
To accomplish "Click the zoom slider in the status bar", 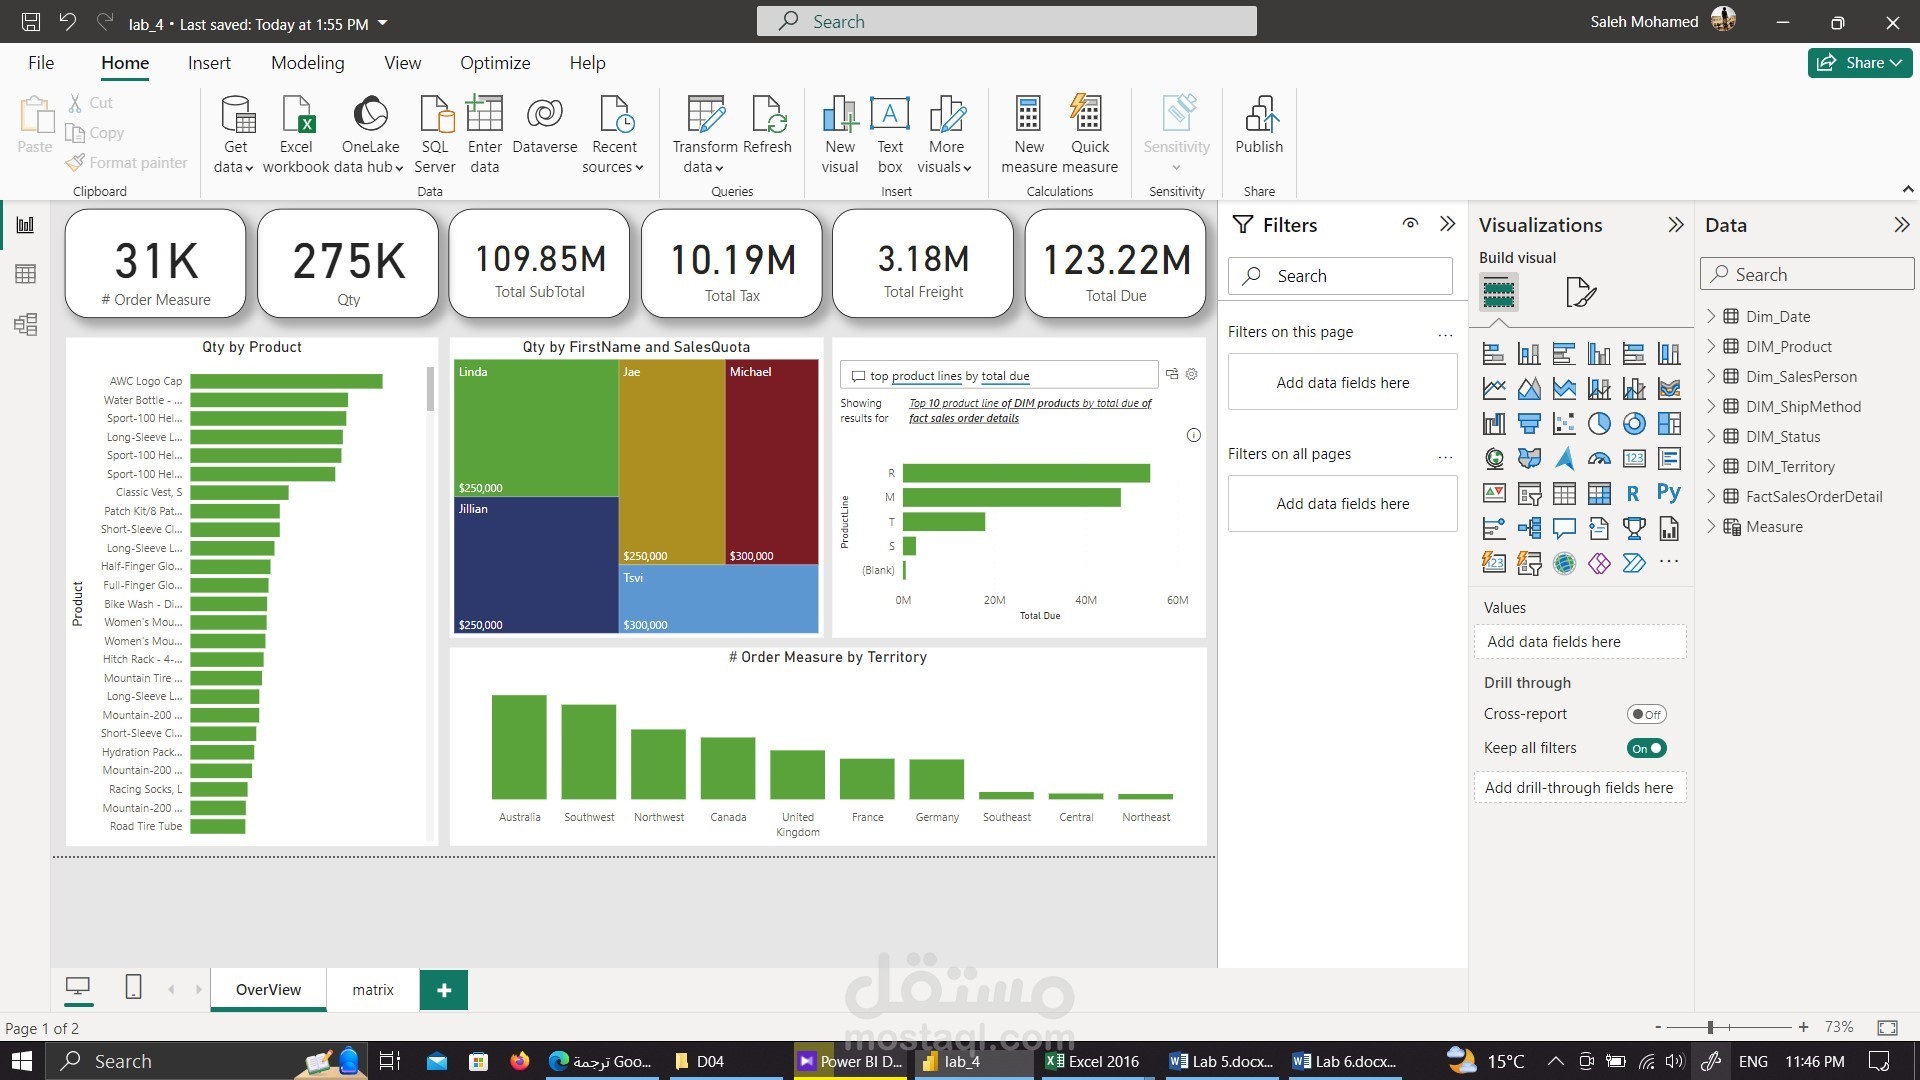I will pos(1710,1027).
